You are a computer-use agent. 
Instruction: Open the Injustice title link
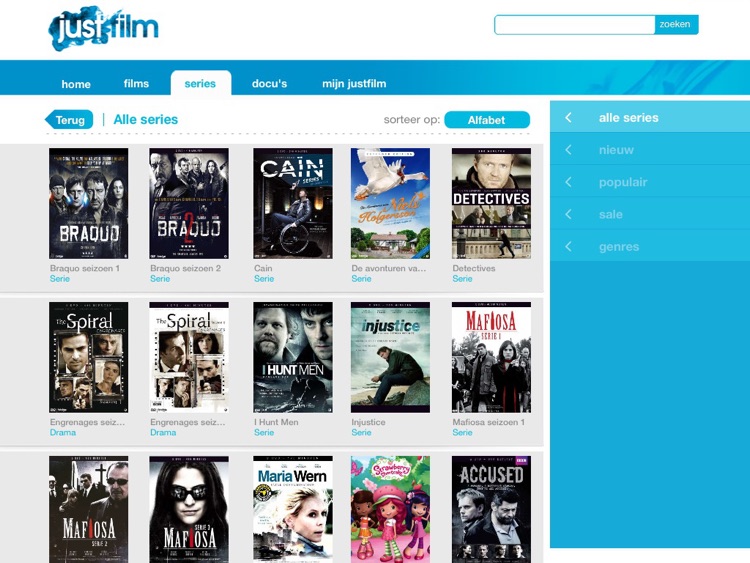pos(368,422)
